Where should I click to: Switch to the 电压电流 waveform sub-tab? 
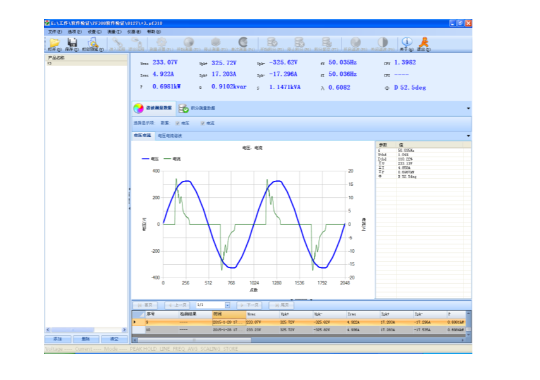(142, 135)
